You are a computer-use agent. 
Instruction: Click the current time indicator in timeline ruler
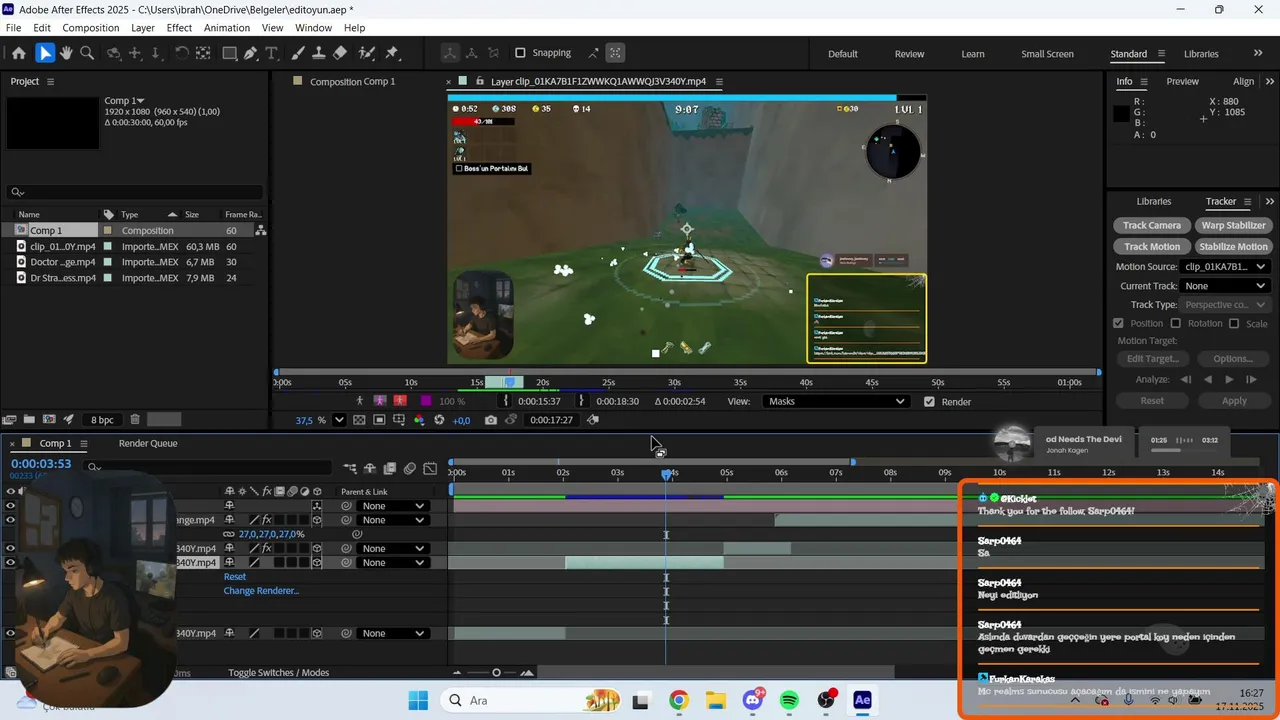coord(666,474)
